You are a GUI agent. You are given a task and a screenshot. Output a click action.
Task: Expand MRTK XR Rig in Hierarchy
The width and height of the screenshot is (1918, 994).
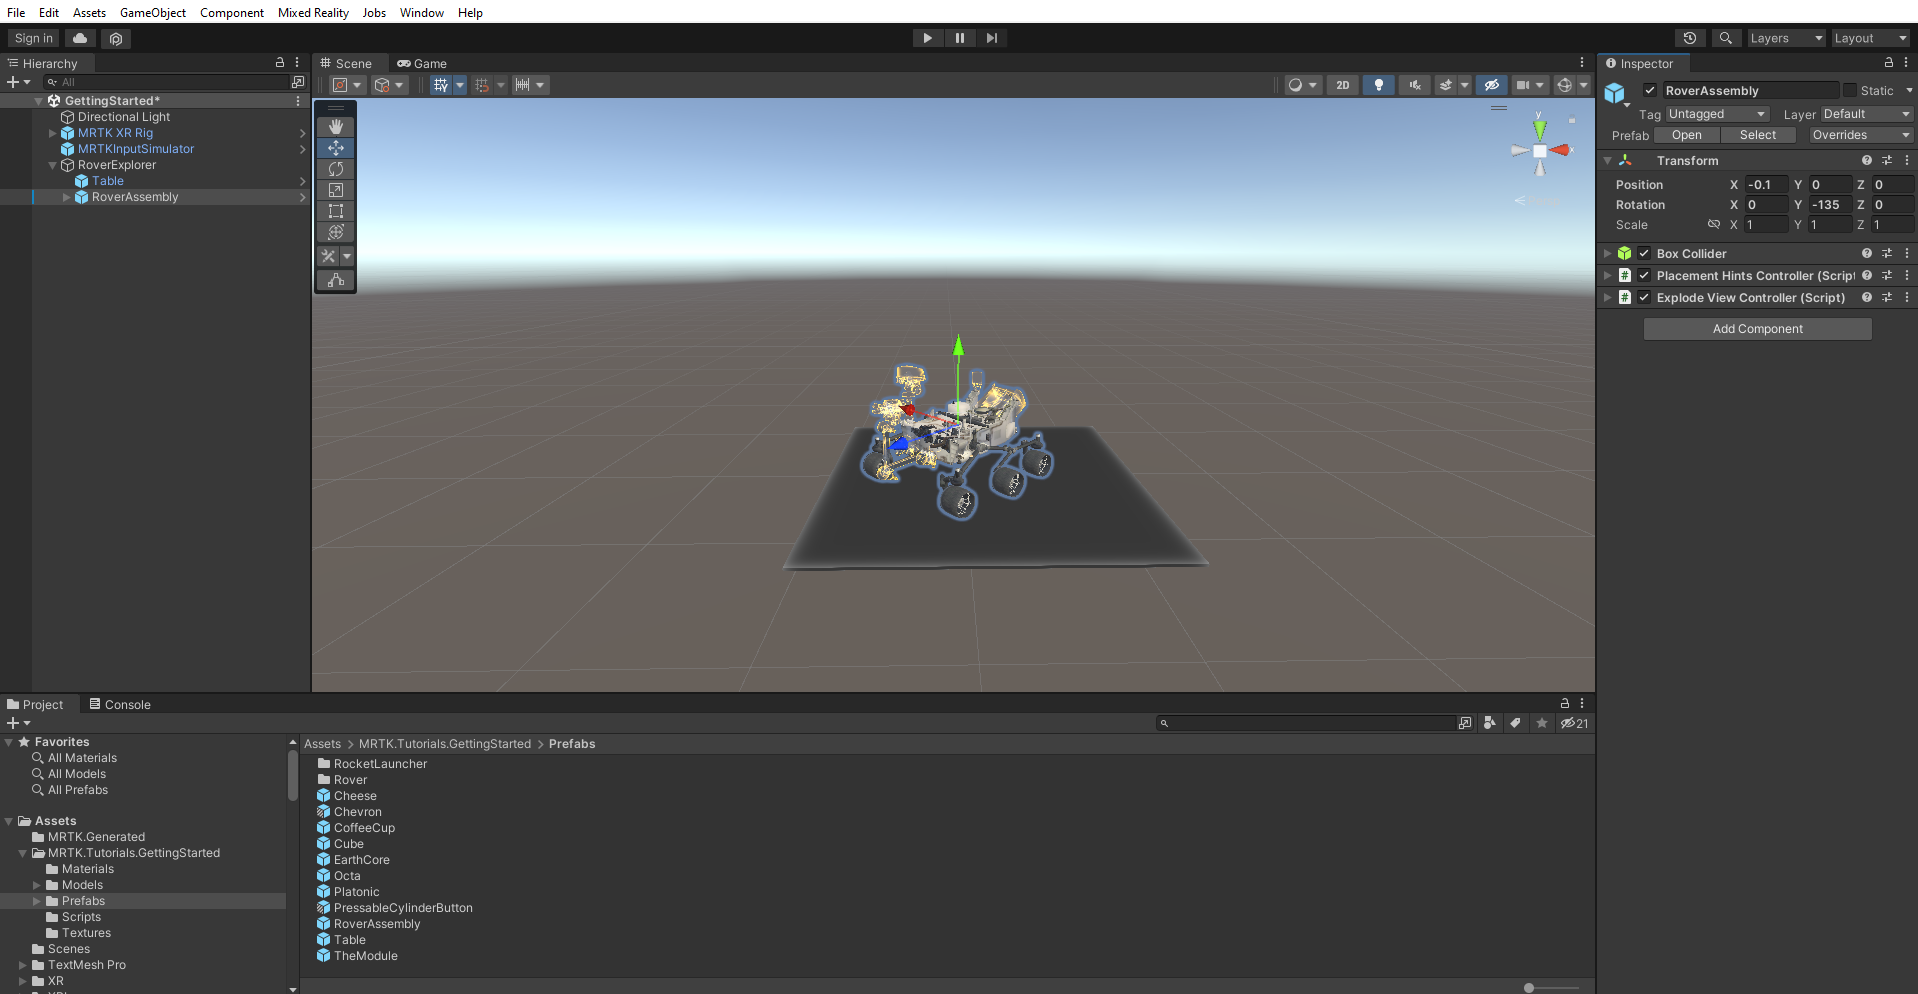coord(53,133)
